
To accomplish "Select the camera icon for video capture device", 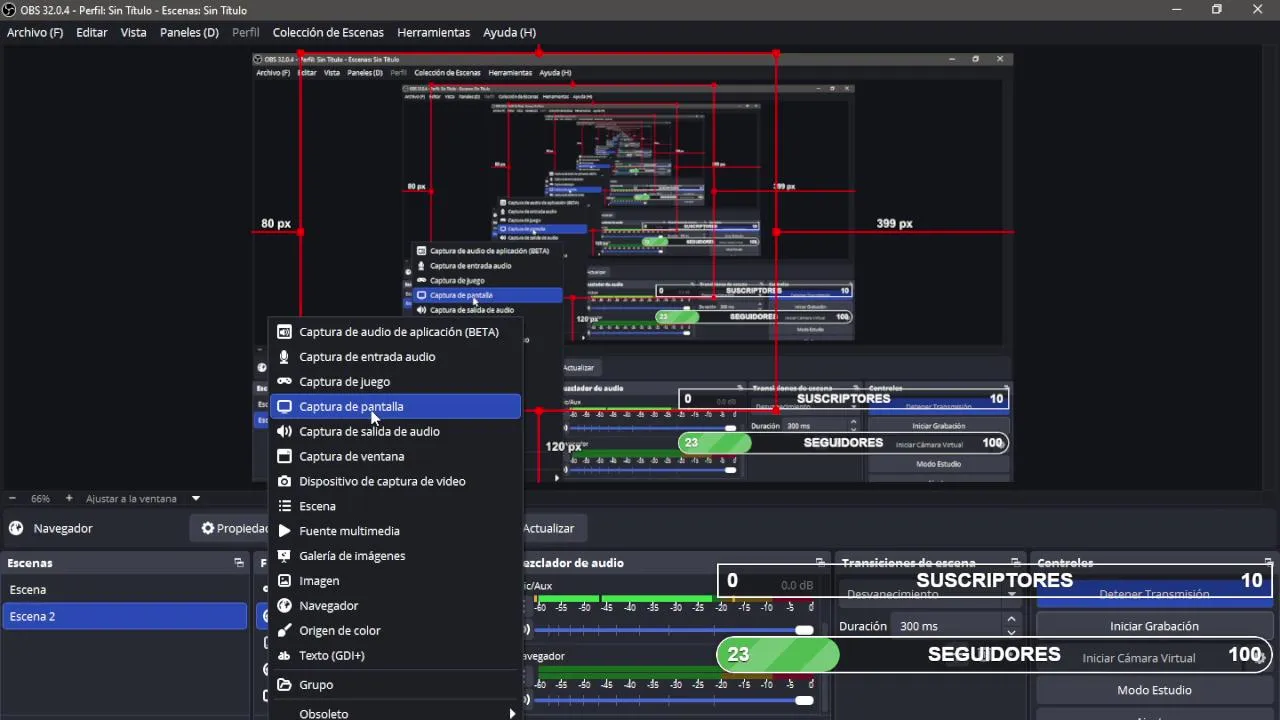I will (284, 482).
